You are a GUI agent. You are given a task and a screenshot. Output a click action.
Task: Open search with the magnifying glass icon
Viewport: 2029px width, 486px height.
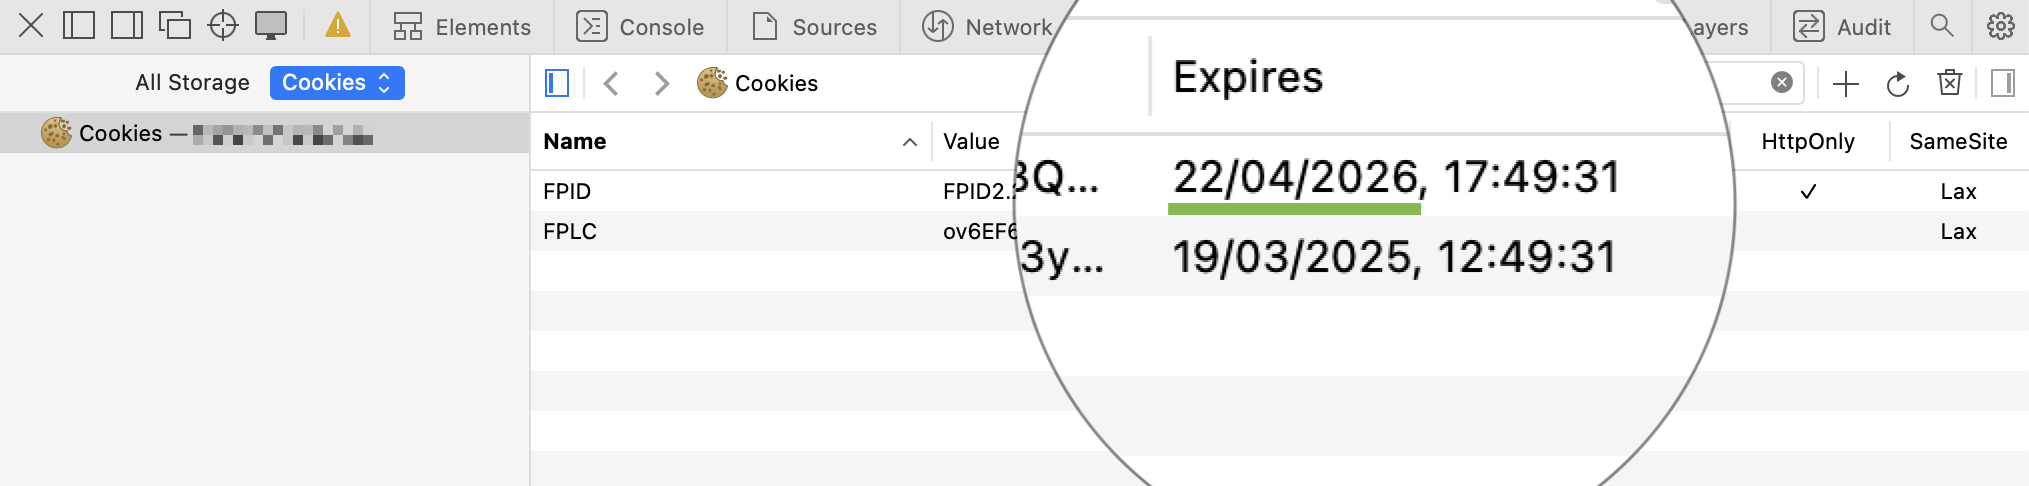[x=1941, y=26]
